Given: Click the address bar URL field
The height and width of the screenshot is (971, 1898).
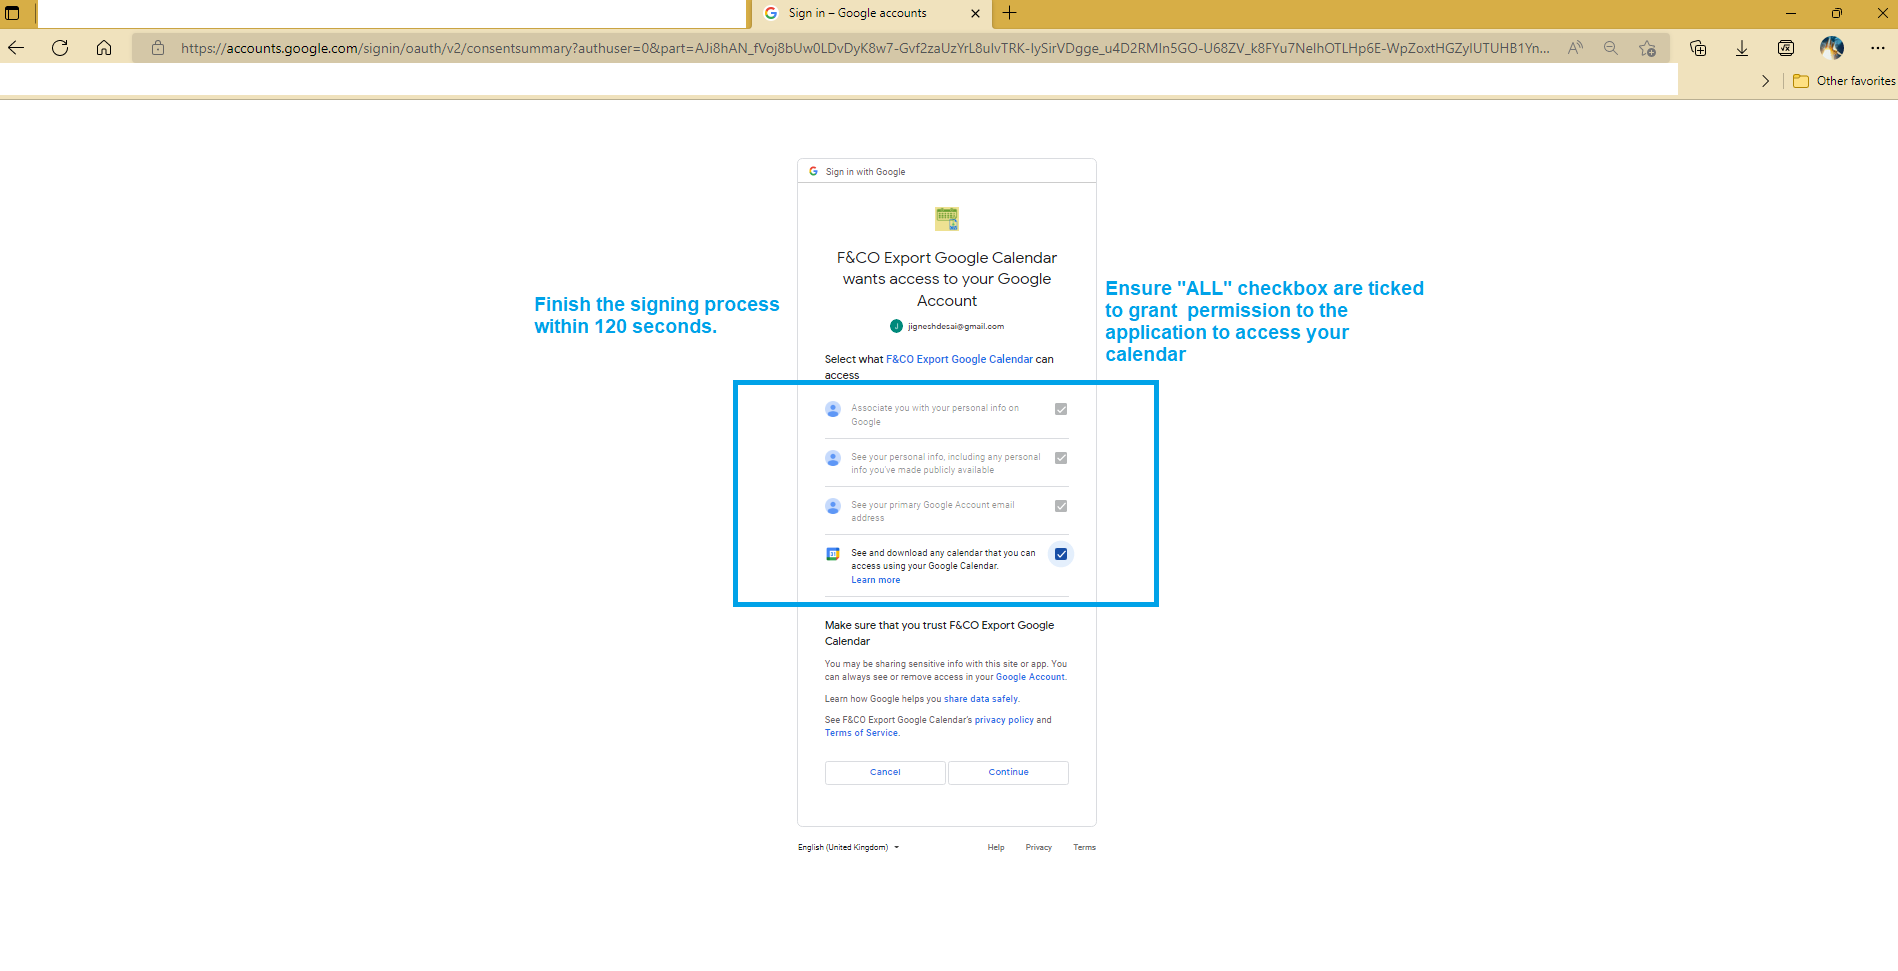Looking at the screenshot, I should pos(865,48).
